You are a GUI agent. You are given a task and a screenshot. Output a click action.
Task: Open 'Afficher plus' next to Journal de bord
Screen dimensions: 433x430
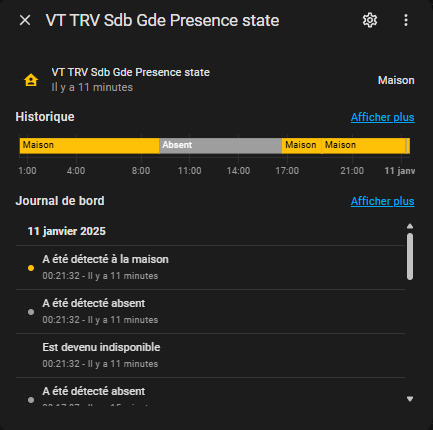382,201
